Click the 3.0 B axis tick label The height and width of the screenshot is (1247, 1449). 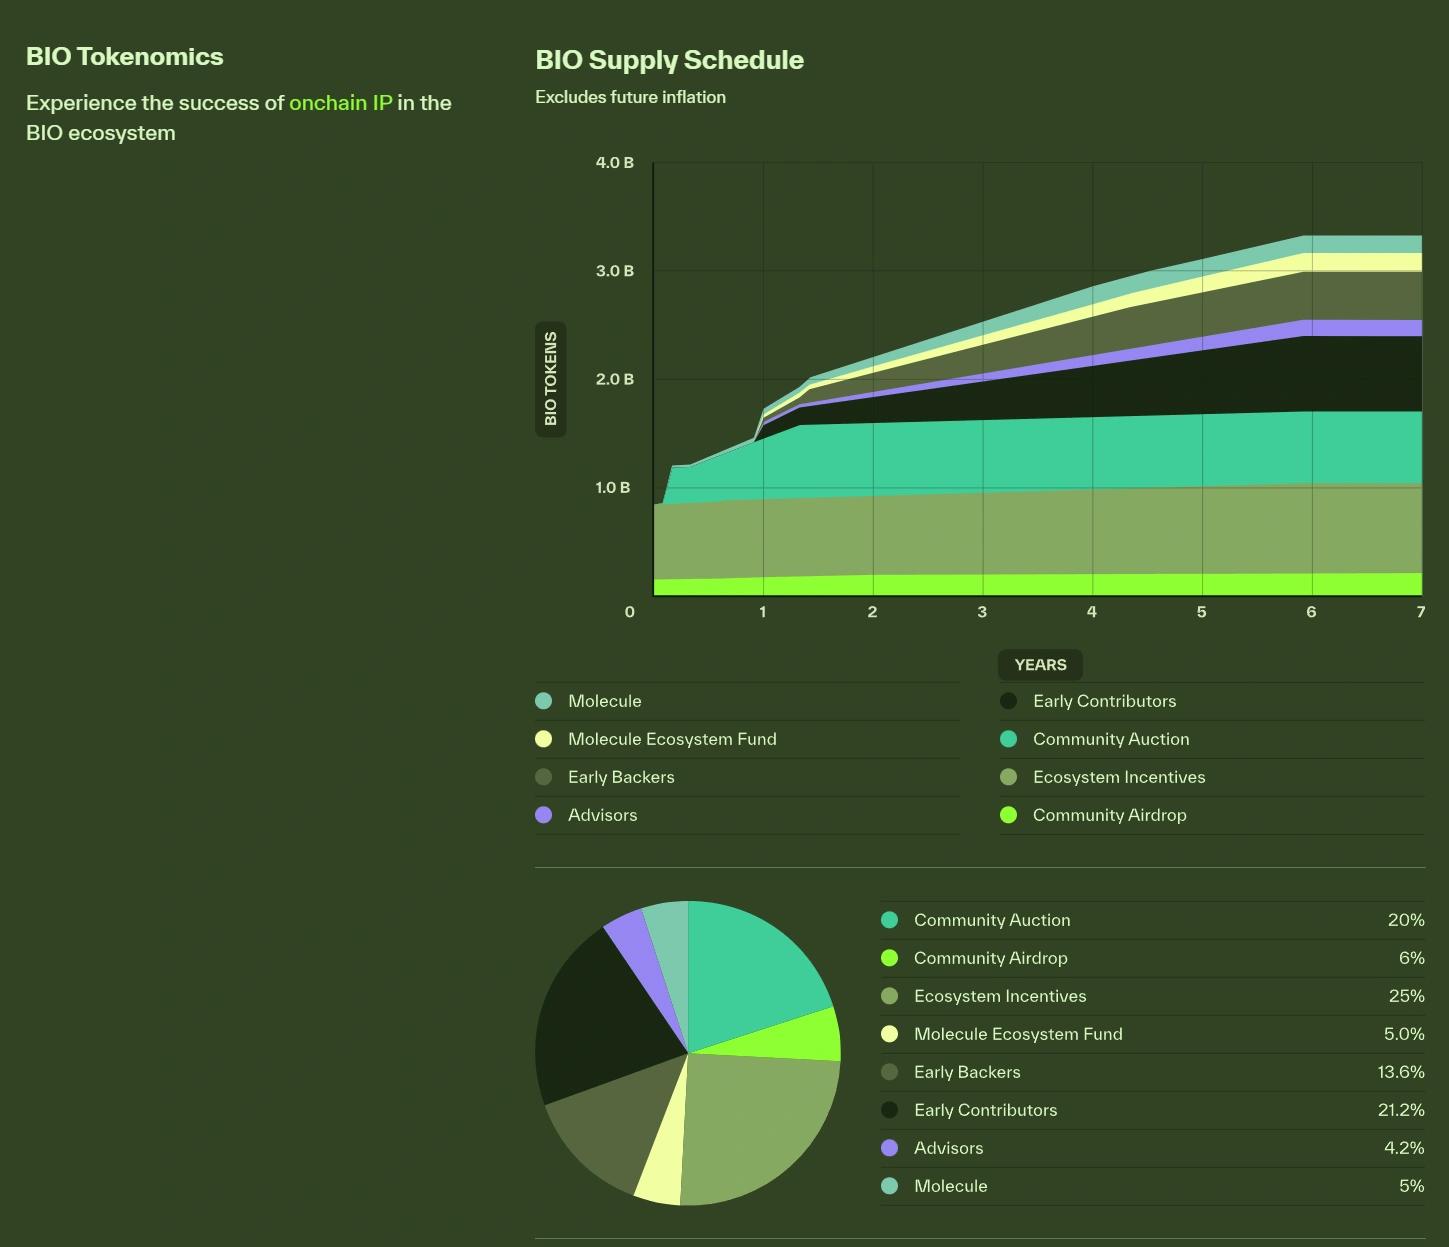tap(615, 271)
